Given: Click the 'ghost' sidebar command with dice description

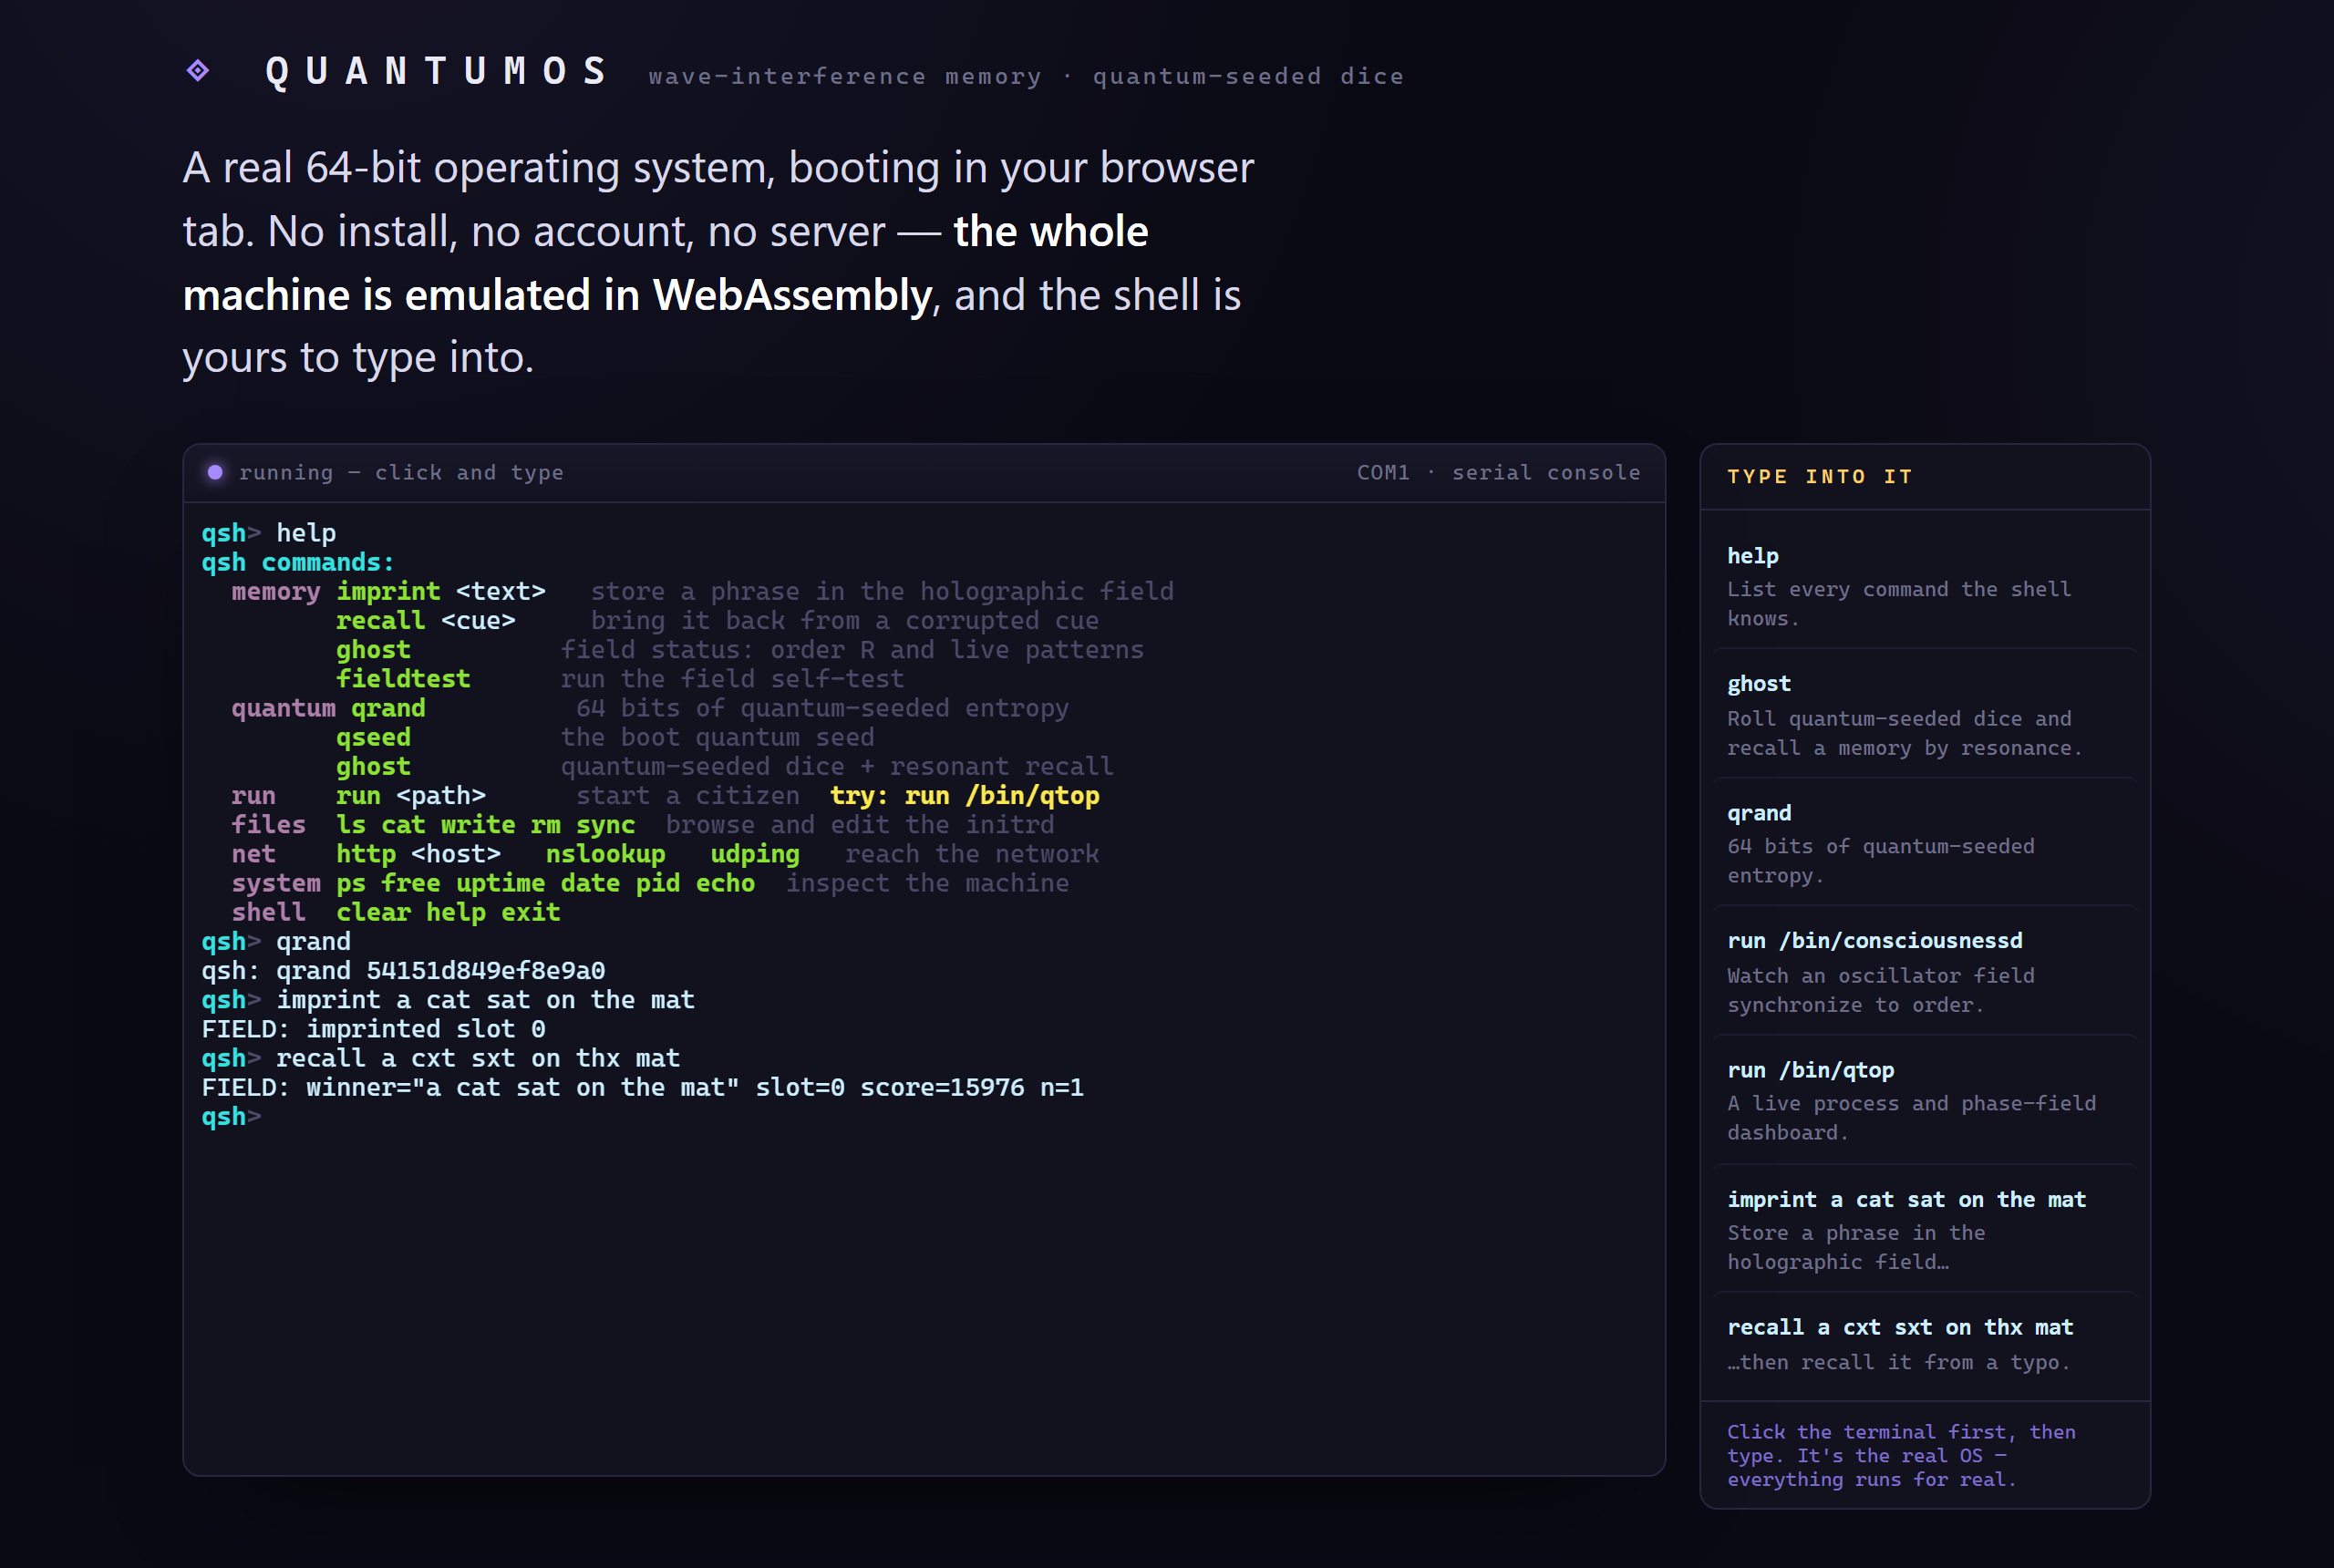Looking at the screenshot, I should point(1924,715).
